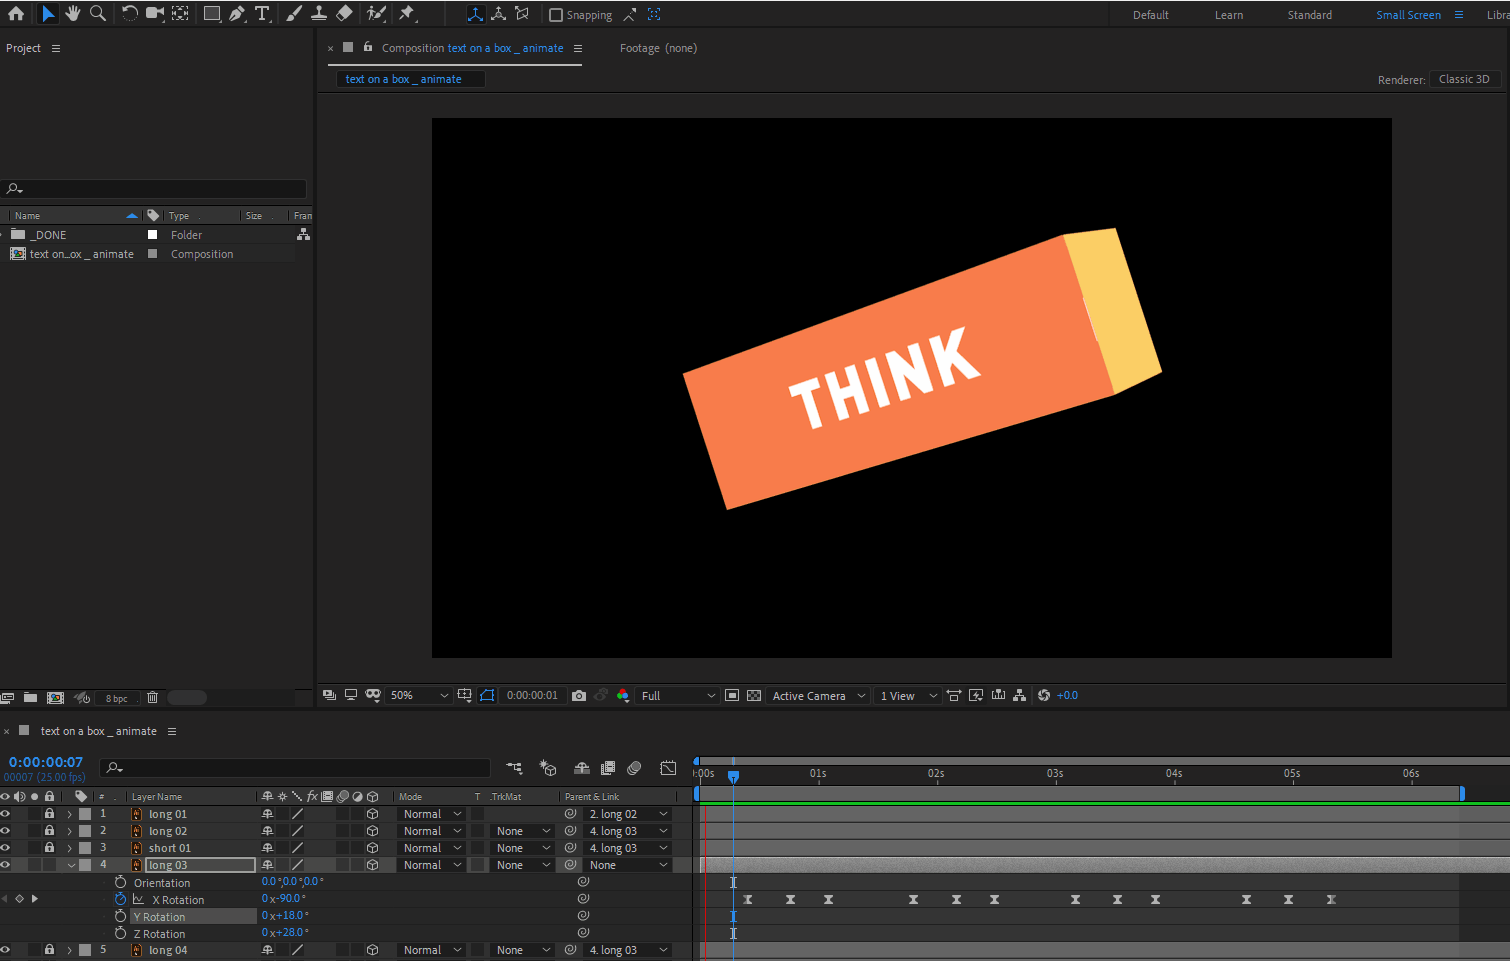Open the Classic 3D renderer dropdown
This screenshot has height=961, width=1510.
pyautogui.click(x=1465, y=79)
